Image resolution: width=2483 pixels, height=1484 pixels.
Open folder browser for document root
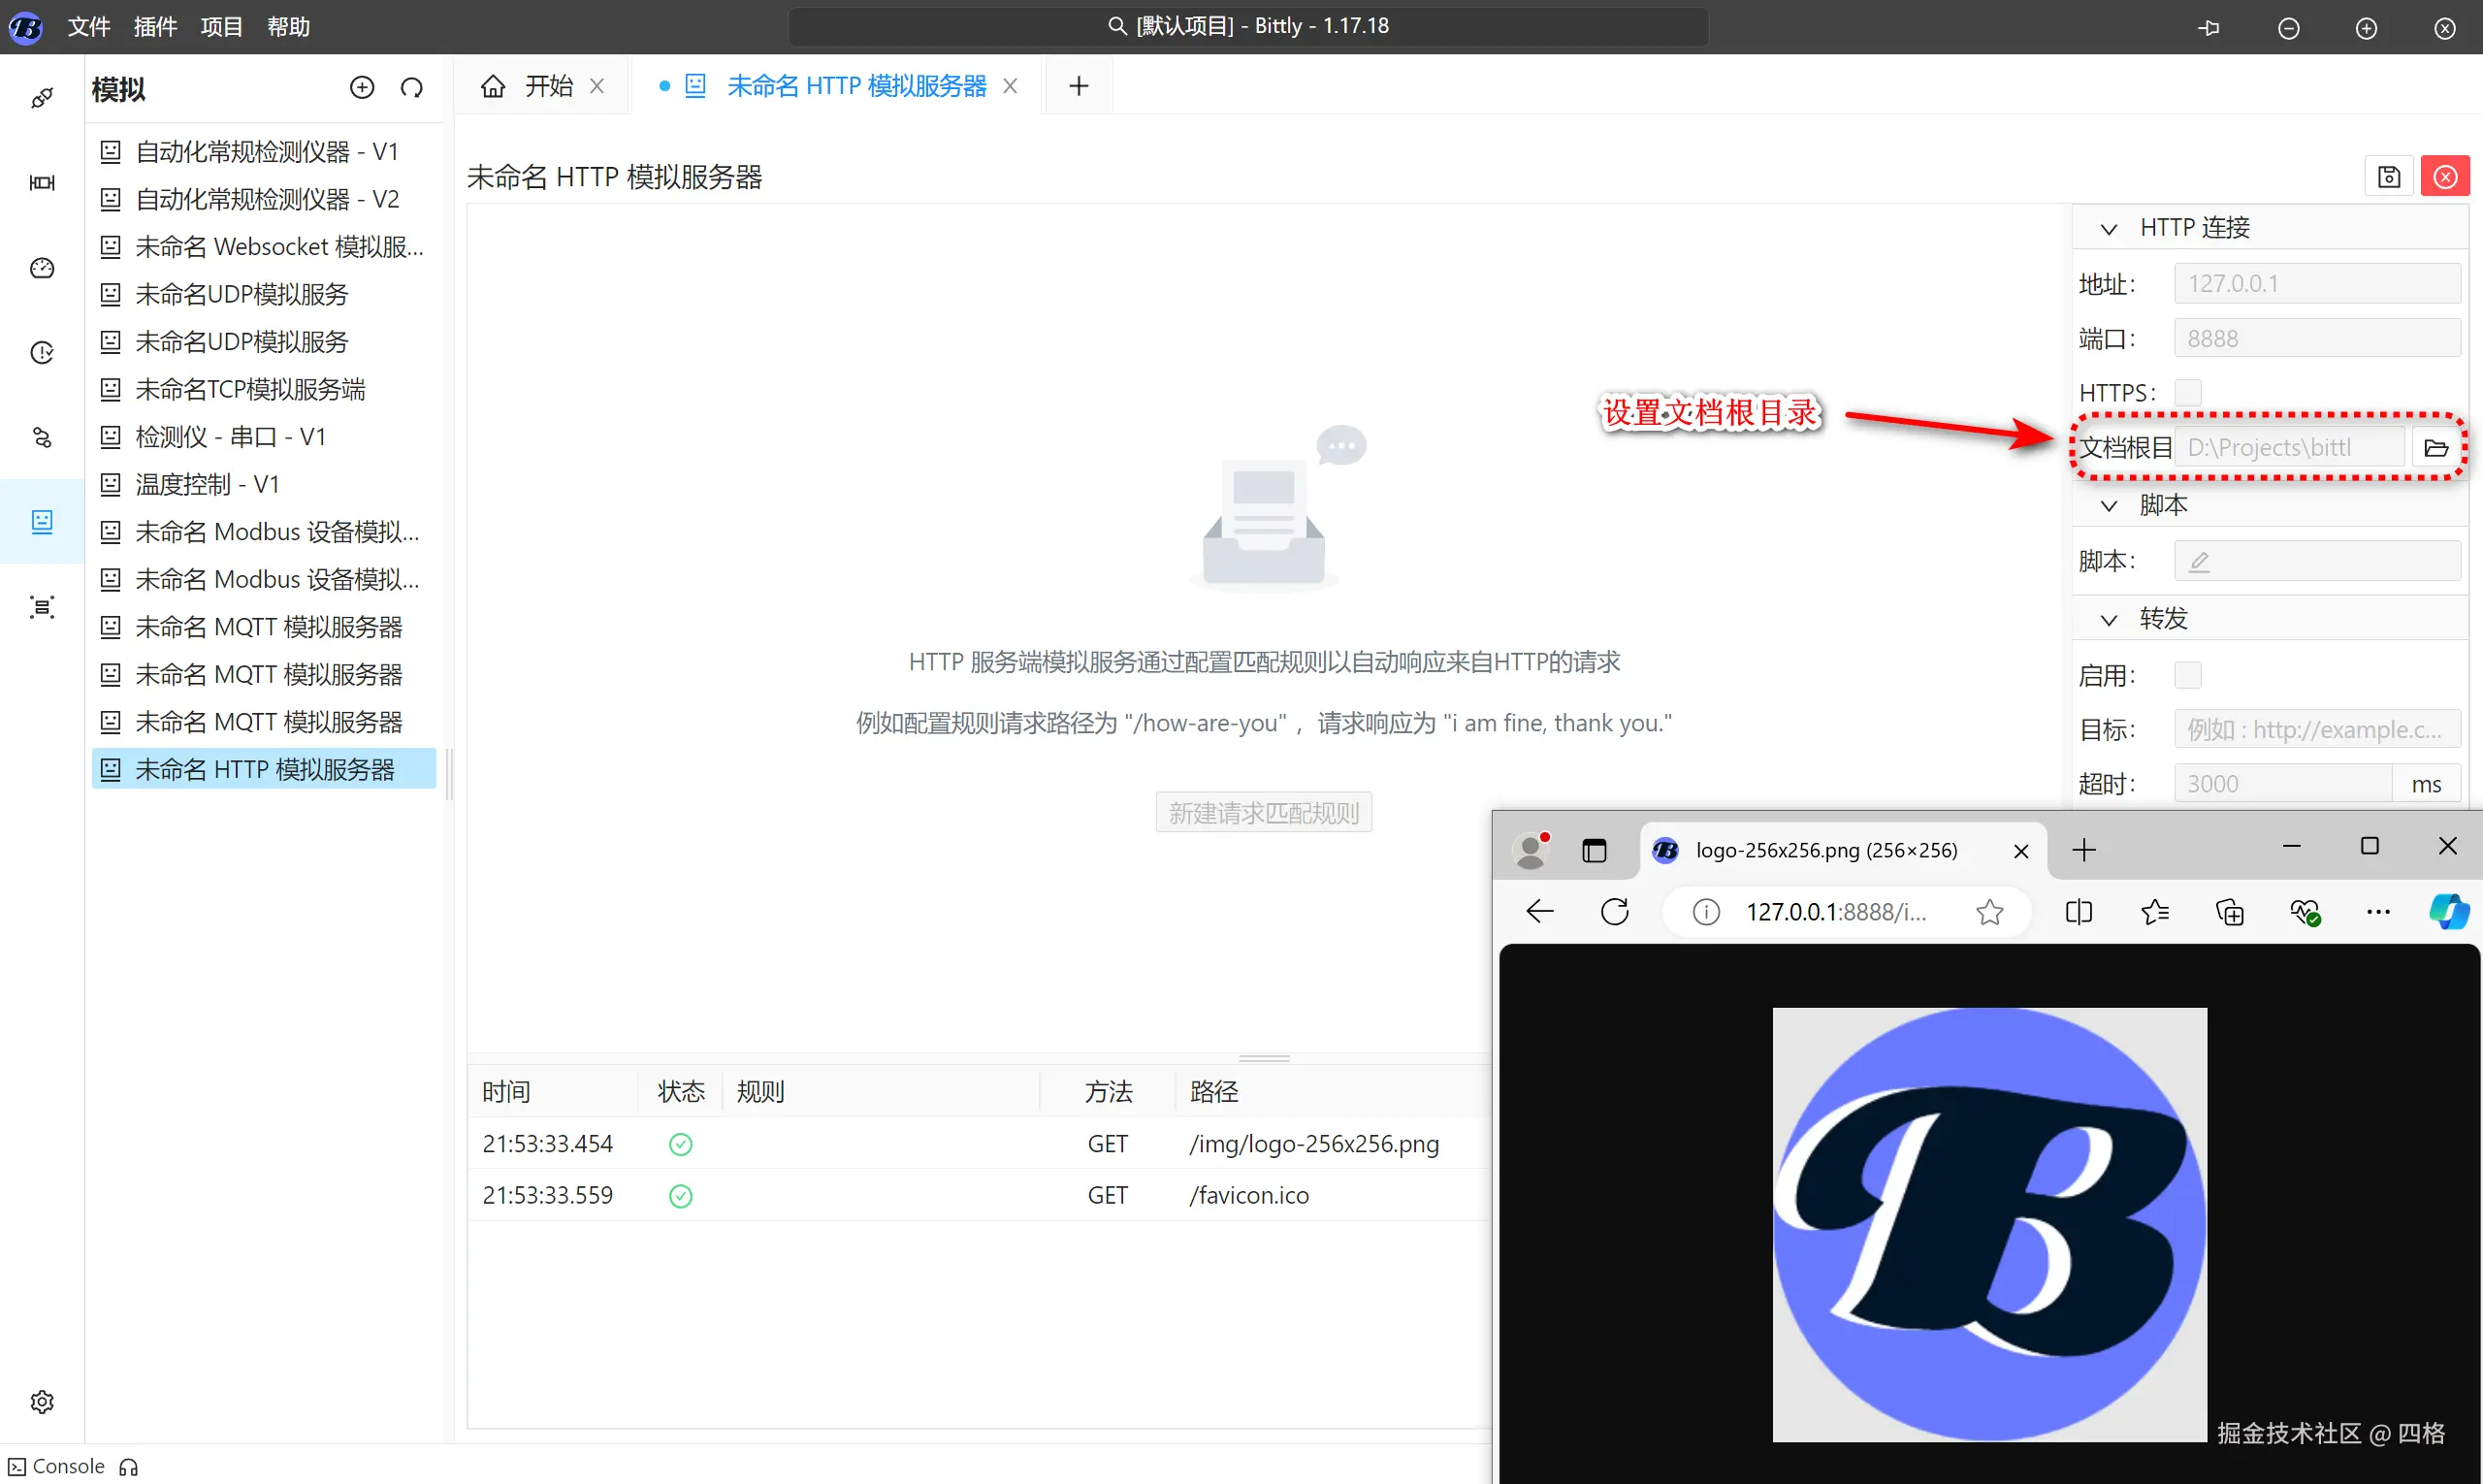[x=2435, y=448]
